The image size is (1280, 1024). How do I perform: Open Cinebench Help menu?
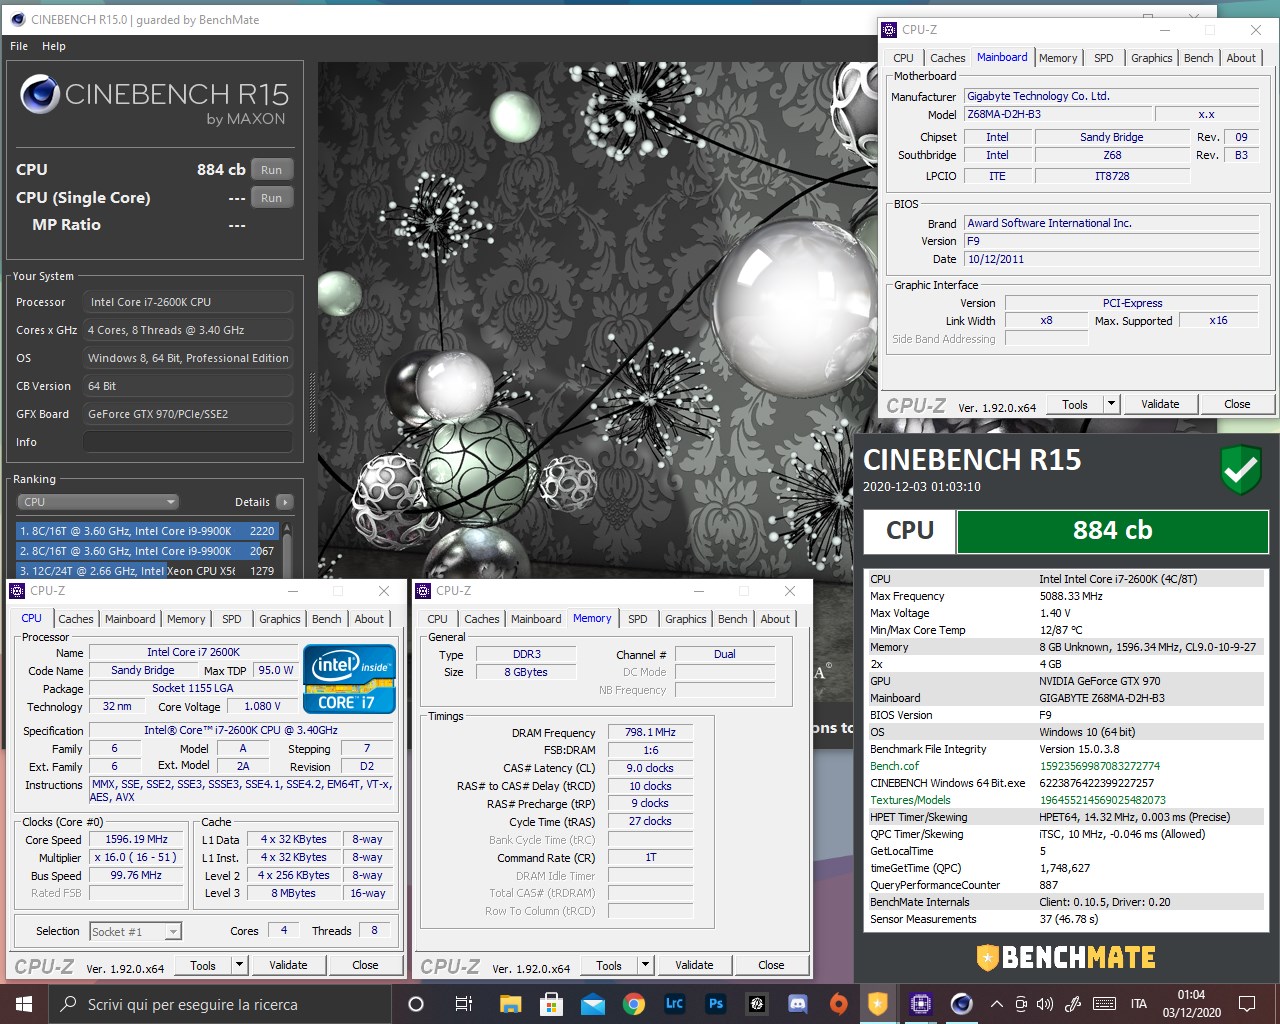pyautogui.click(x=54, y=46)
